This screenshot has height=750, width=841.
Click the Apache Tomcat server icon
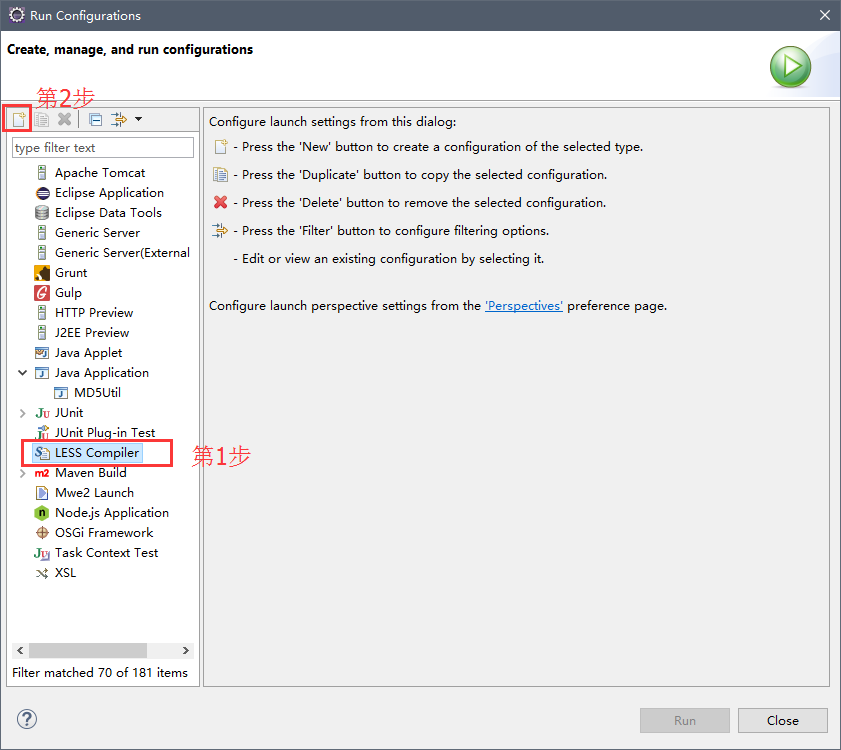pos(42,173)
